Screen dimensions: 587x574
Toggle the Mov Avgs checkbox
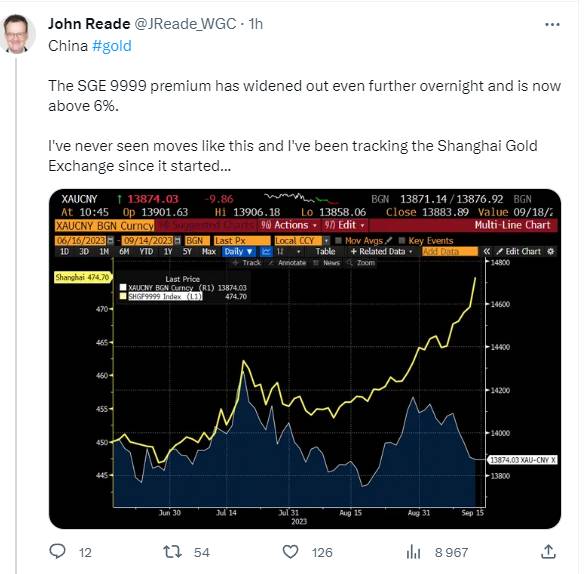click(338, 240)
